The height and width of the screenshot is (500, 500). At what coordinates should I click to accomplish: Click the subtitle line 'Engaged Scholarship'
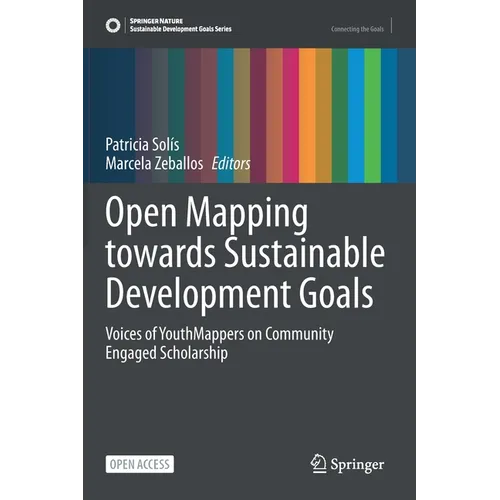(167, 353)
